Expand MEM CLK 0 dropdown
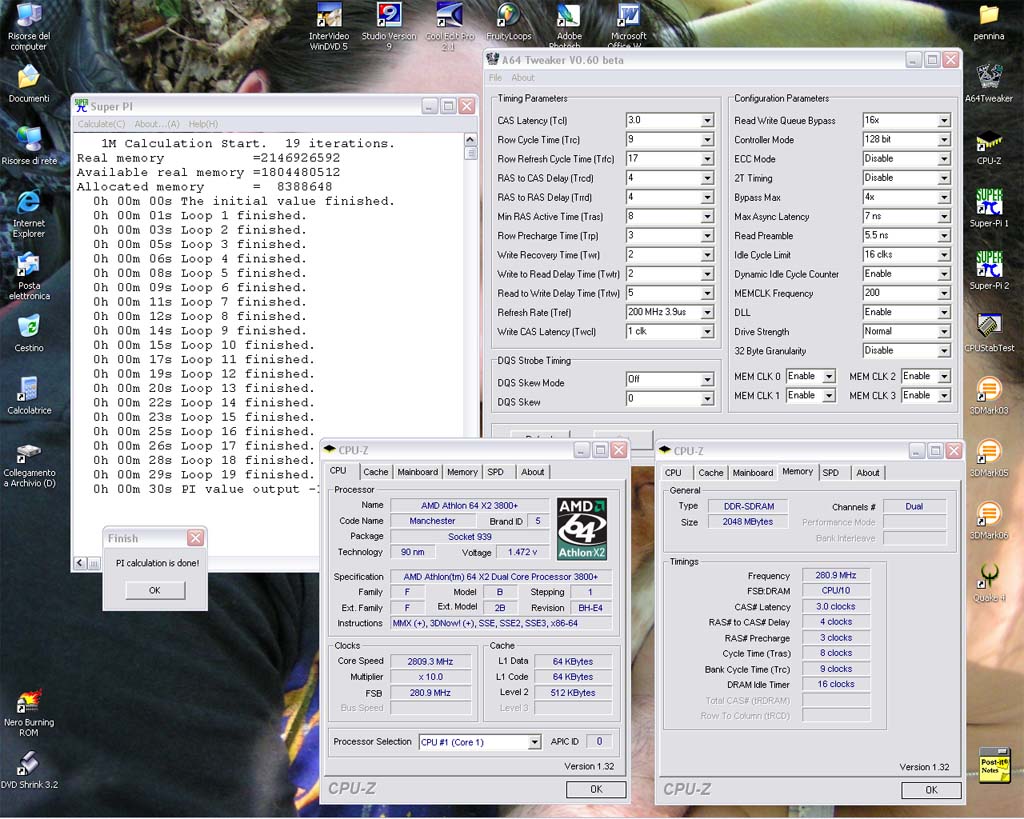 click(828, 376)
